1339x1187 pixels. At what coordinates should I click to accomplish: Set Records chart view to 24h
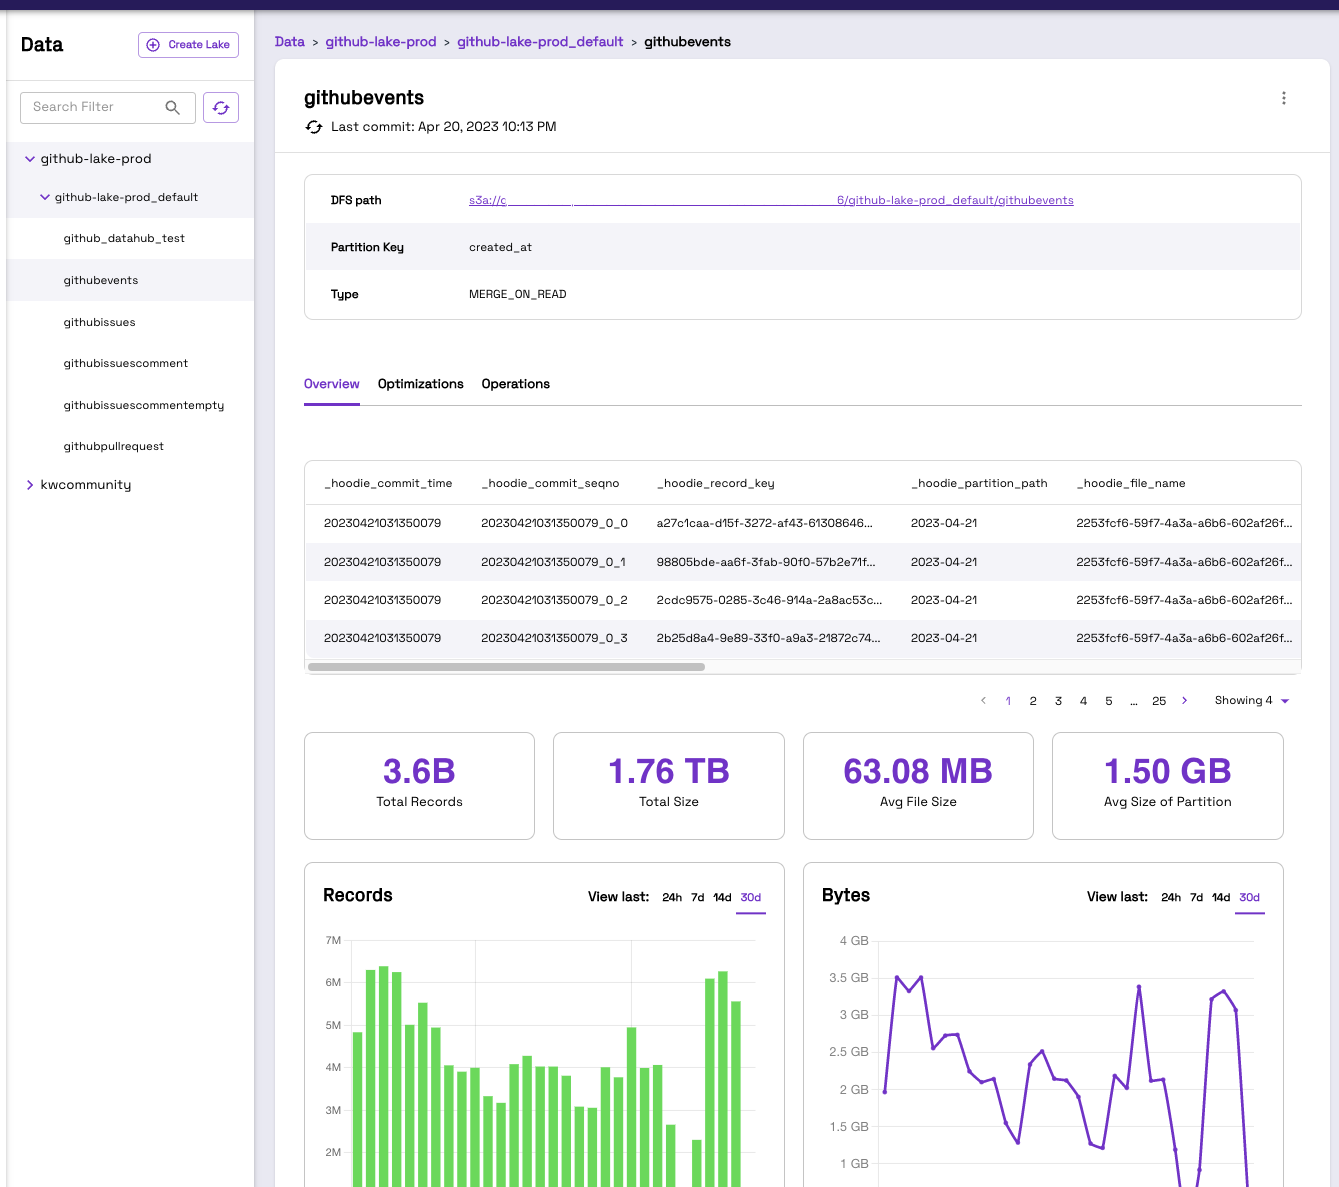(672, 898)
